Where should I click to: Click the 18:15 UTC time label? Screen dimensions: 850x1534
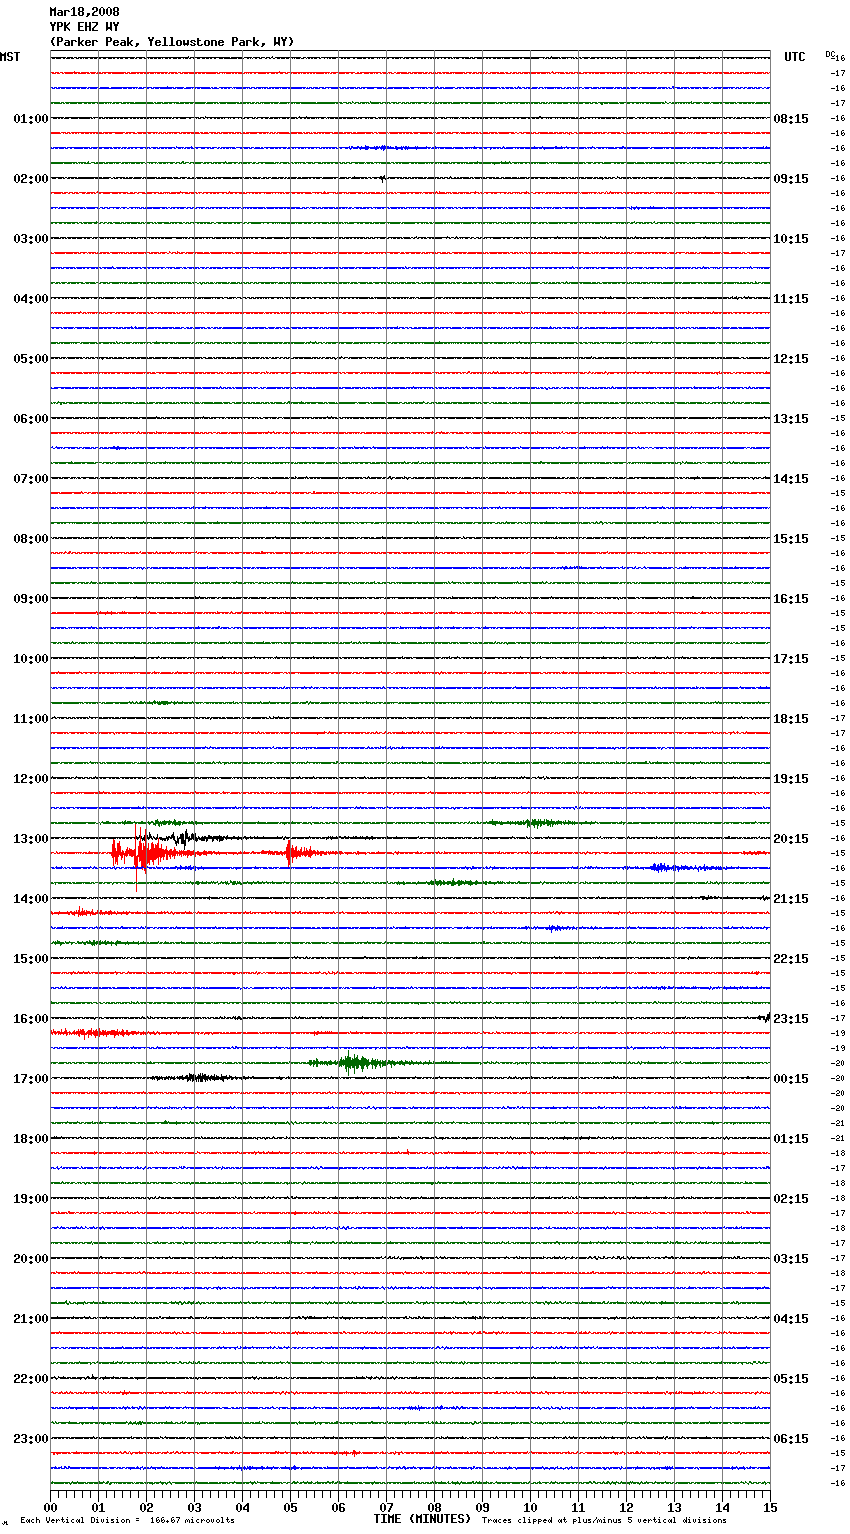coord(791,719)
